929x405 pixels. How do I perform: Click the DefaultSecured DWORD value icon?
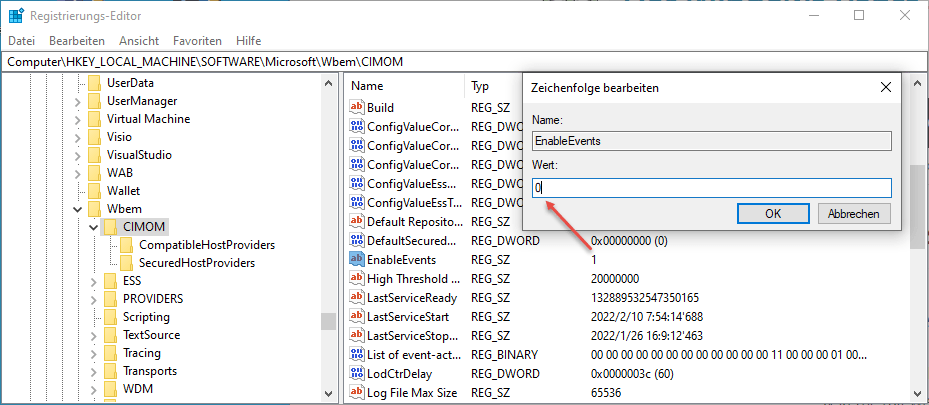coord(357,241)
